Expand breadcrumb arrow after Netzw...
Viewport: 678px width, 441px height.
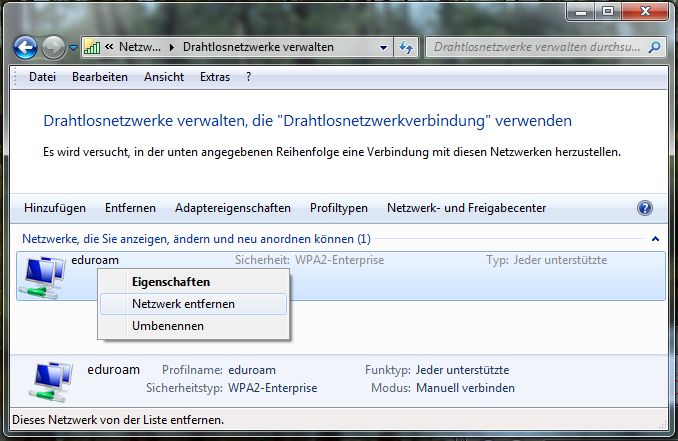coord(172,48)
